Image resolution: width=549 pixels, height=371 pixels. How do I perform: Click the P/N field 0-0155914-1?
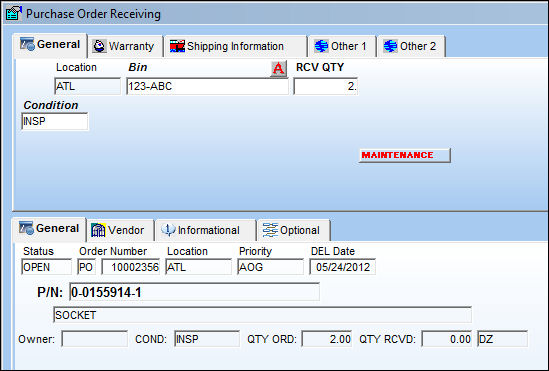click(x=194, y=292)
